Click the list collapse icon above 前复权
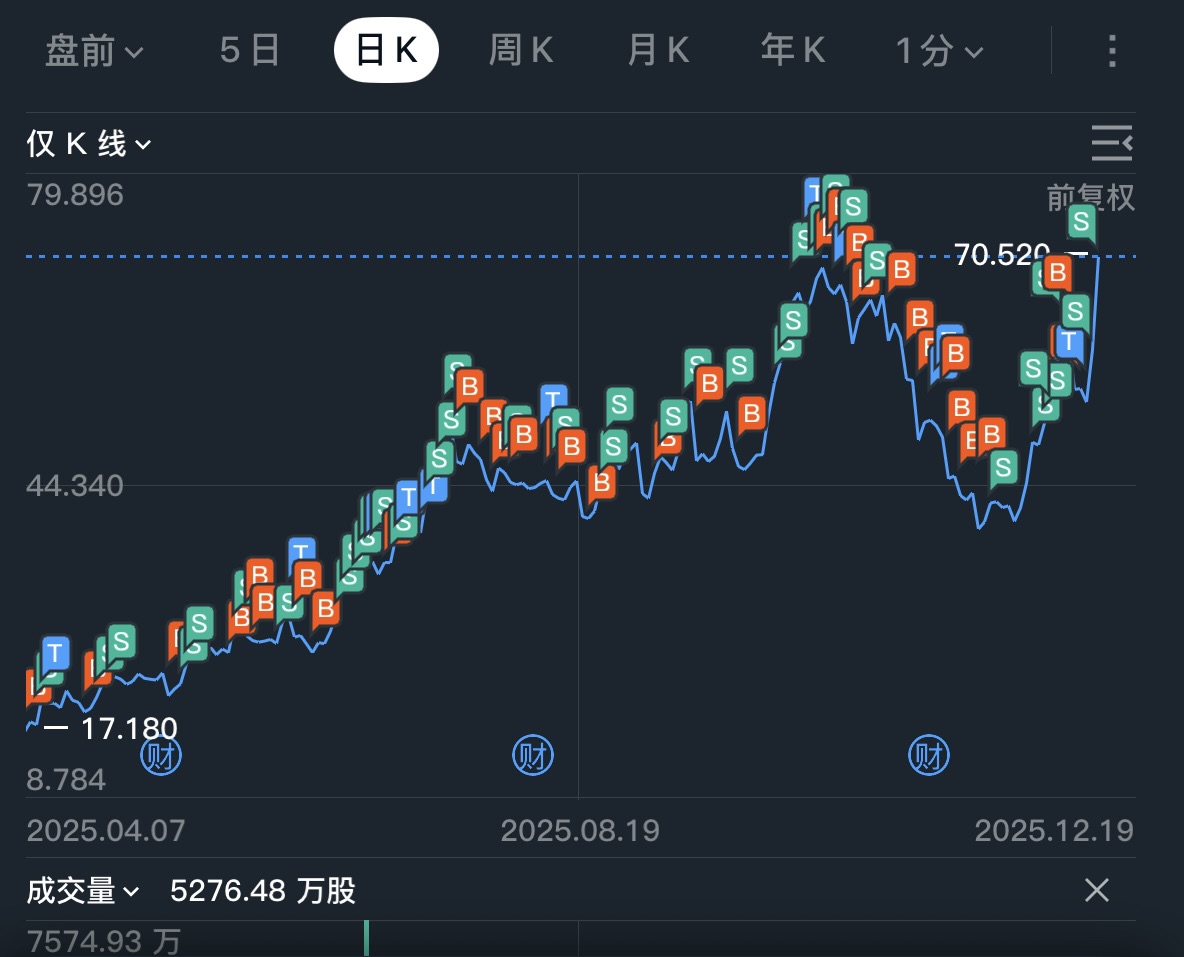Image resolution: width=1184 pixels, height=957 pixels. point(1111,144)
